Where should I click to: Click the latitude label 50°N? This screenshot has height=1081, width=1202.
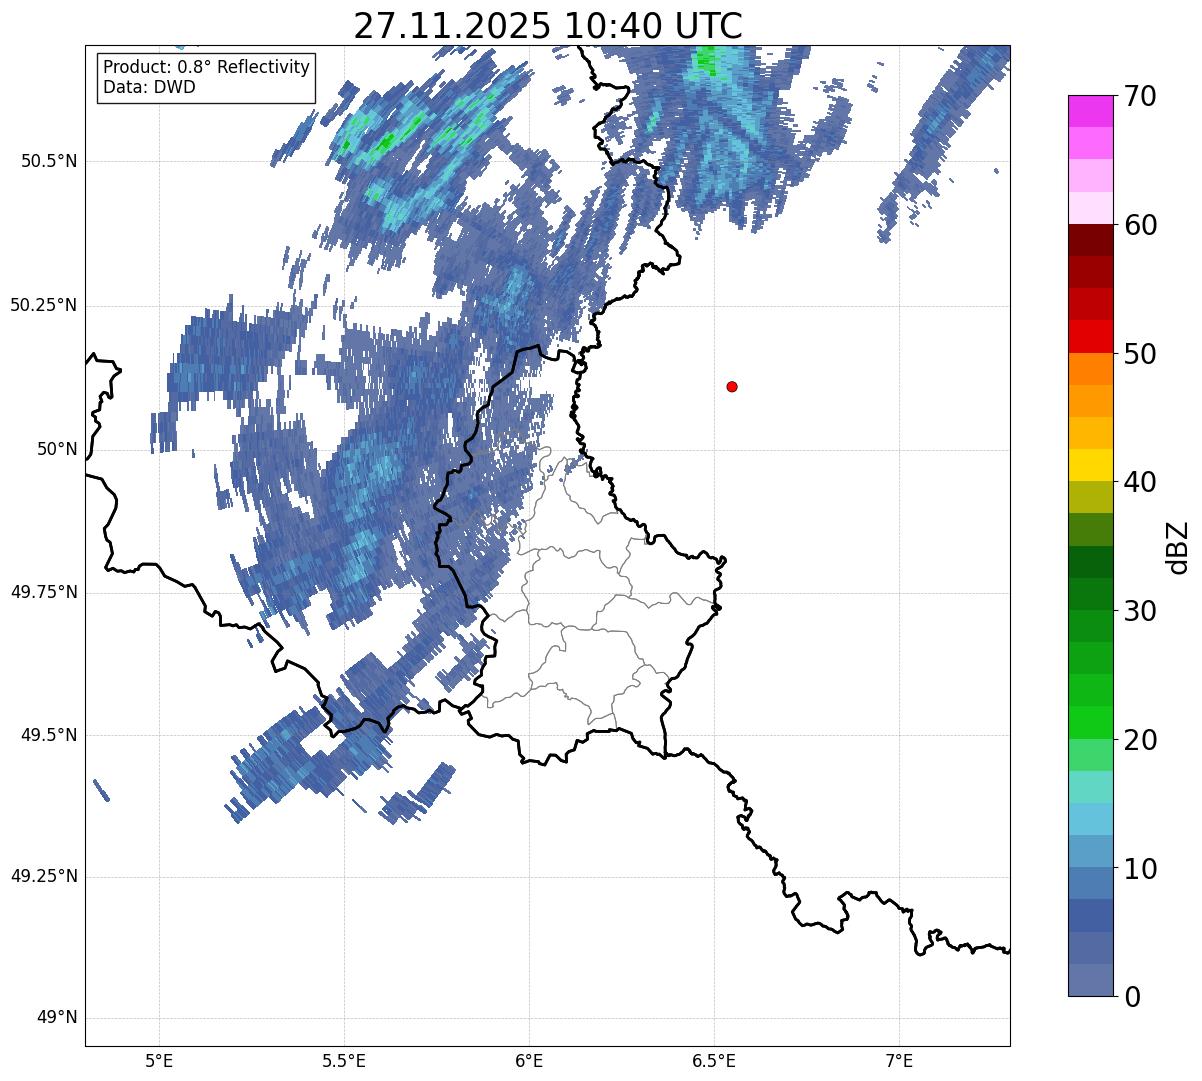[x=58, y=449]
